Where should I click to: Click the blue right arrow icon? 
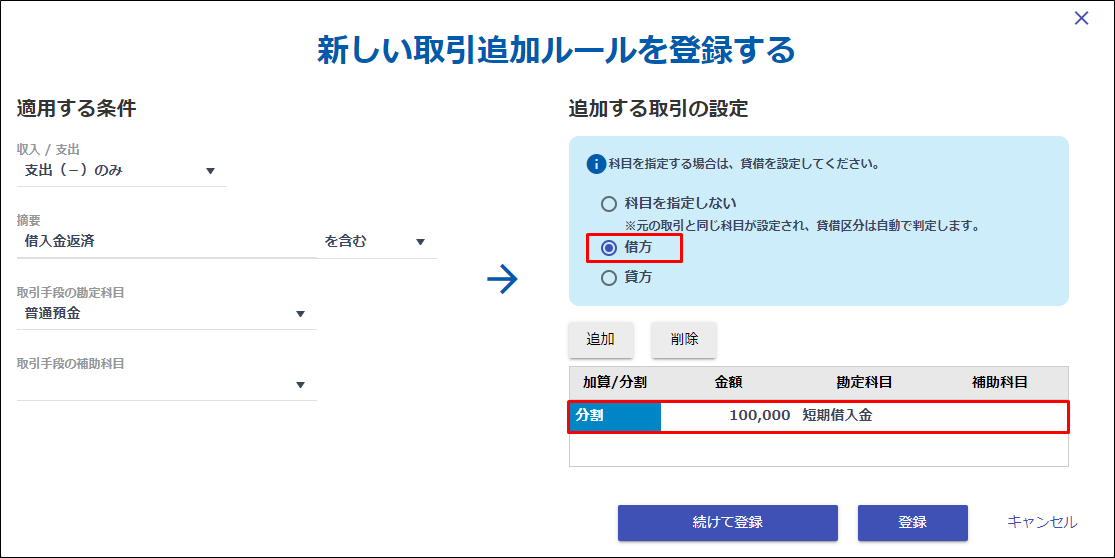coord(502,279)
